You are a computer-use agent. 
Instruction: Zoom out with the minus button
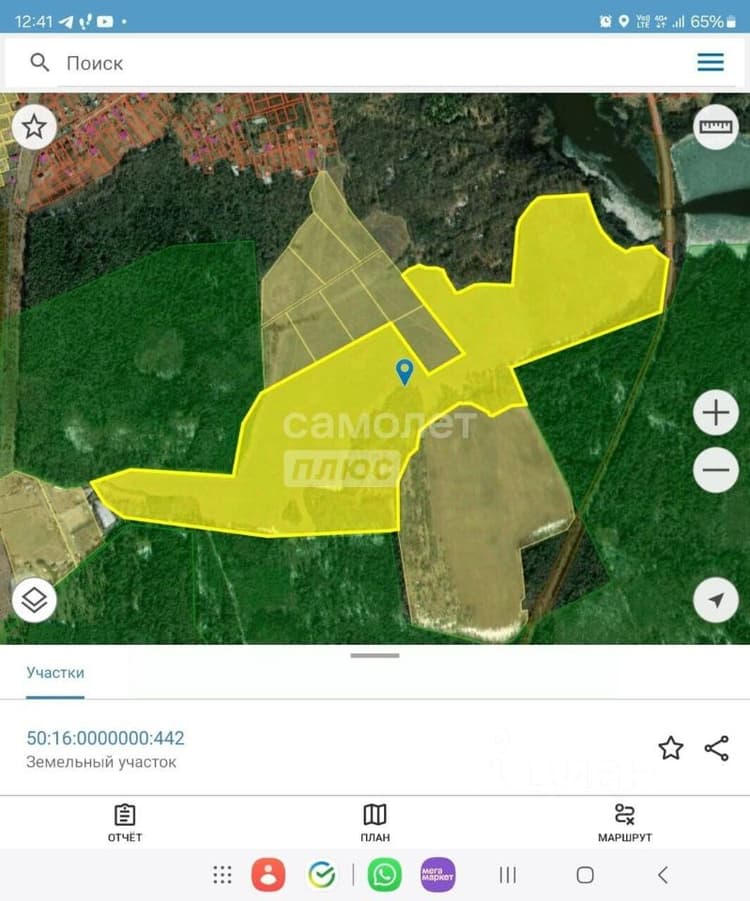tap(716, 470)
